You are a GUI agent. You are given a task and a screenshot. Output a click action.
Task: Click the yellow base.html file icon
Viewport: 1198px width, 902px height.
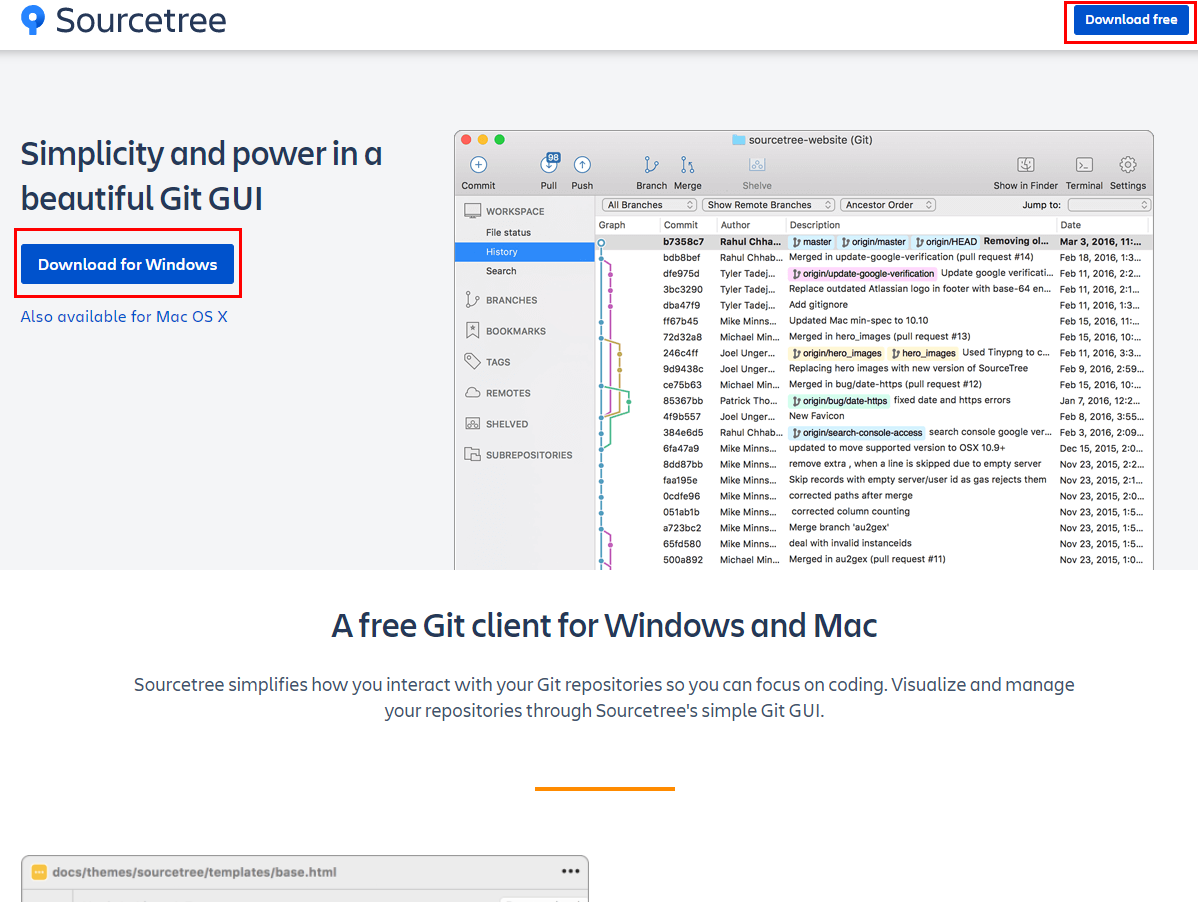(x=39, y=871)
